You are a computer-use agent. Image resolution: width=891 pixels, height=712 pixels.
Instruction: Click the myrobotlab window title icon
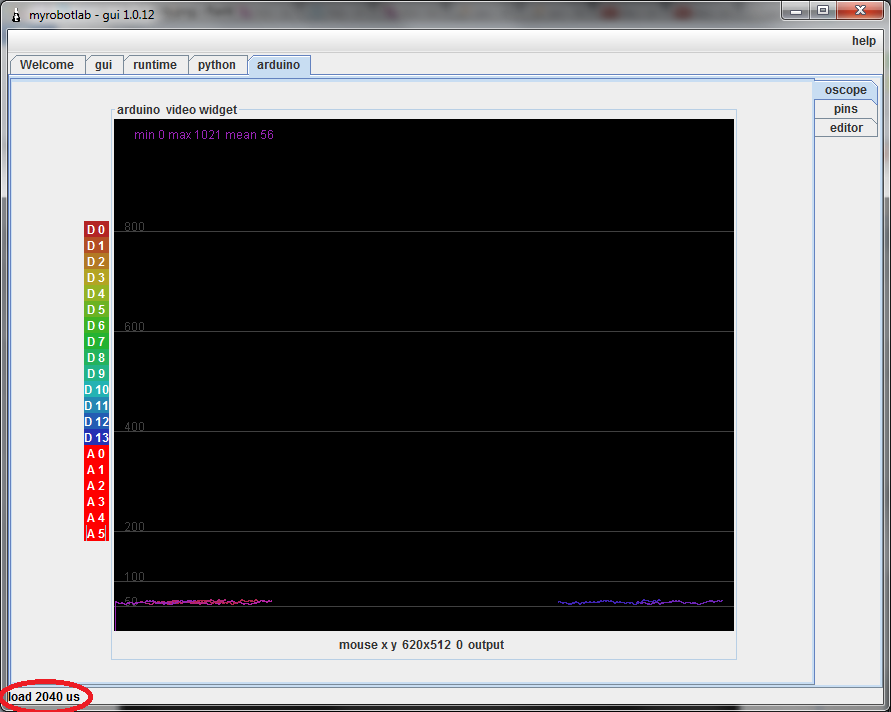click(16, 15)
